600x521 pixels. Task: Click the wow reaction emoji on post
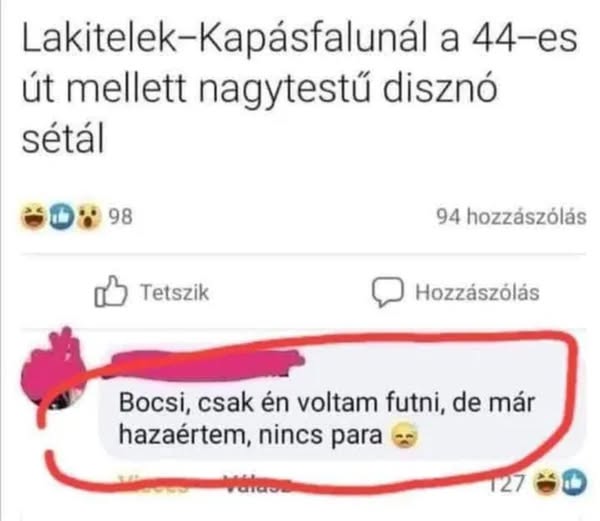coord(89,217)
